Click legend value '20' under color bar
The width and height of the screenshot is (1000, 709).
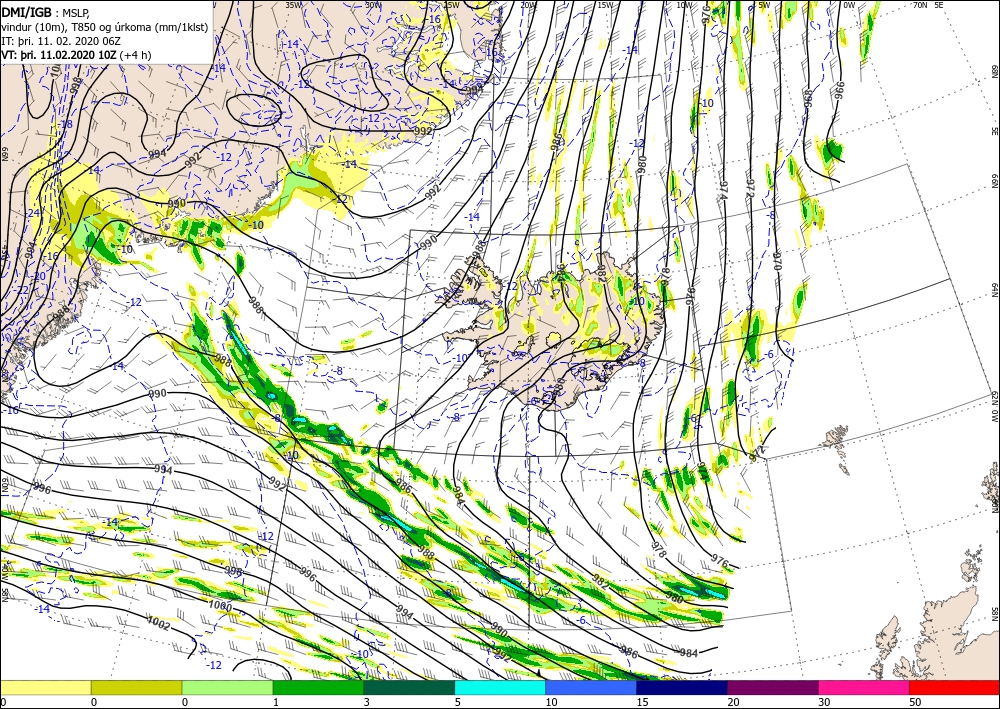733,702
